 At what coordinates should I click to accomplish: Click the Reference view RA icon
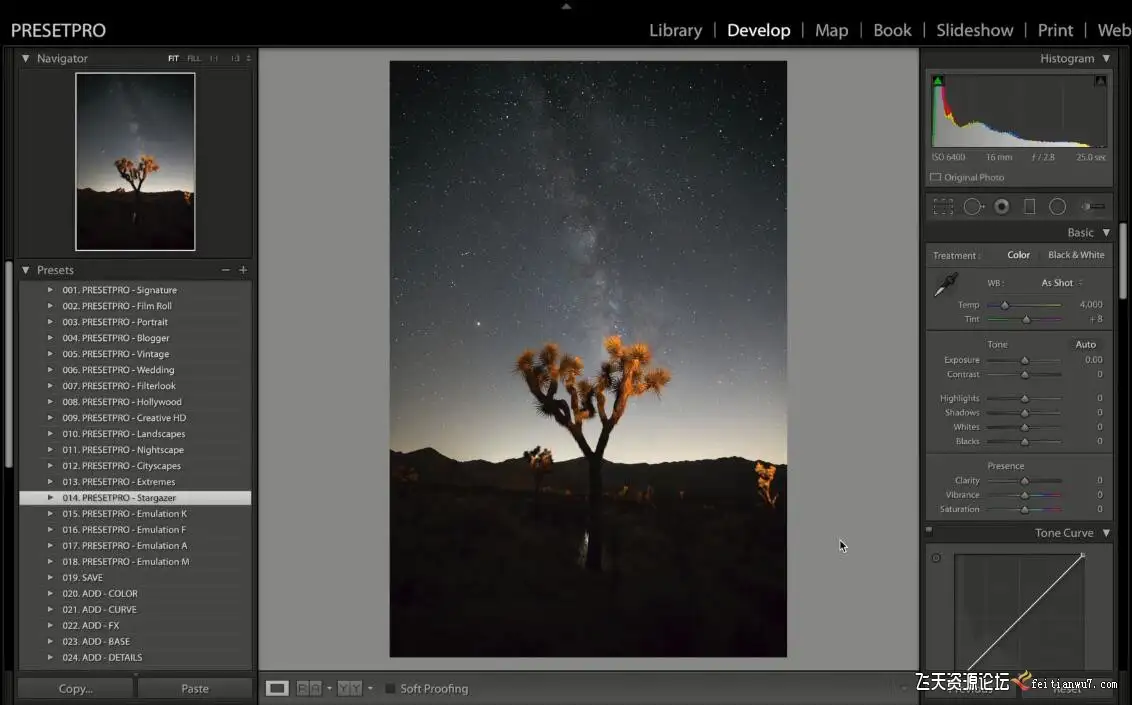click(x=309, y=688)
